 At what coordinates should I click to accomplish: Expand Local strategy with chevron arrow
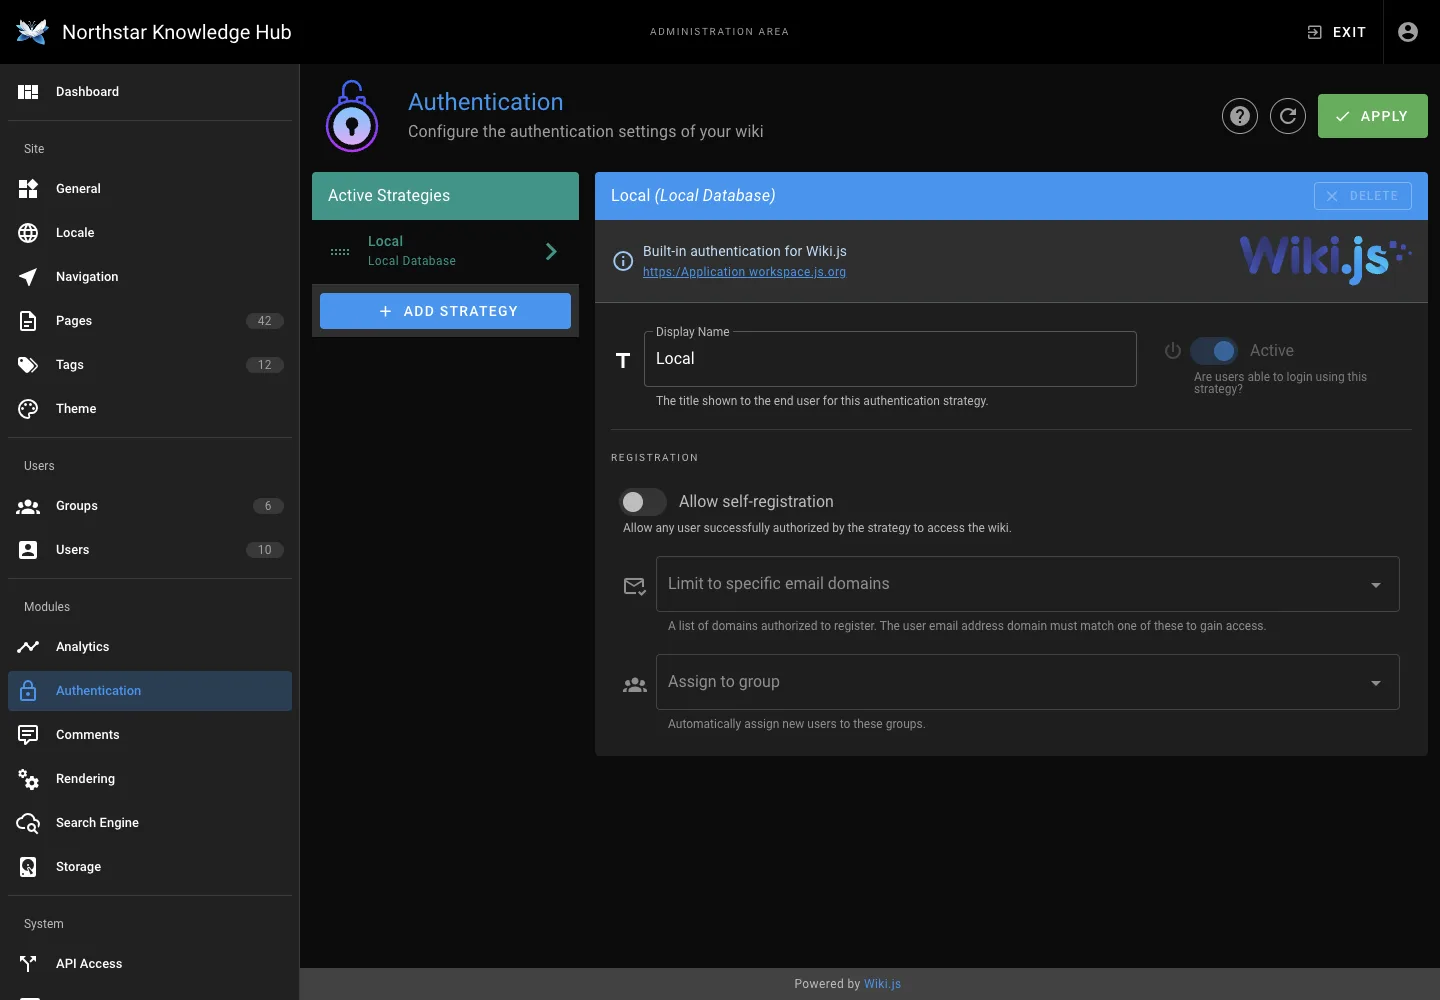(x=551, y=252)
